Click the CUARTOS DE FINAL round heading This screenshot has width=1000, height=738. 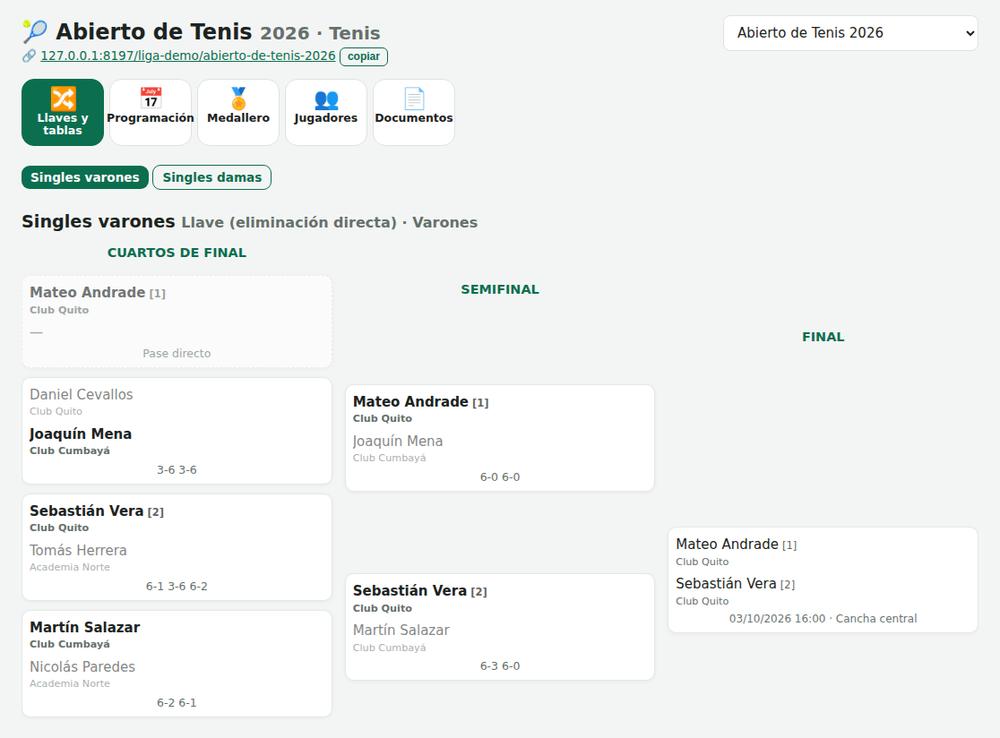[177, 253]
